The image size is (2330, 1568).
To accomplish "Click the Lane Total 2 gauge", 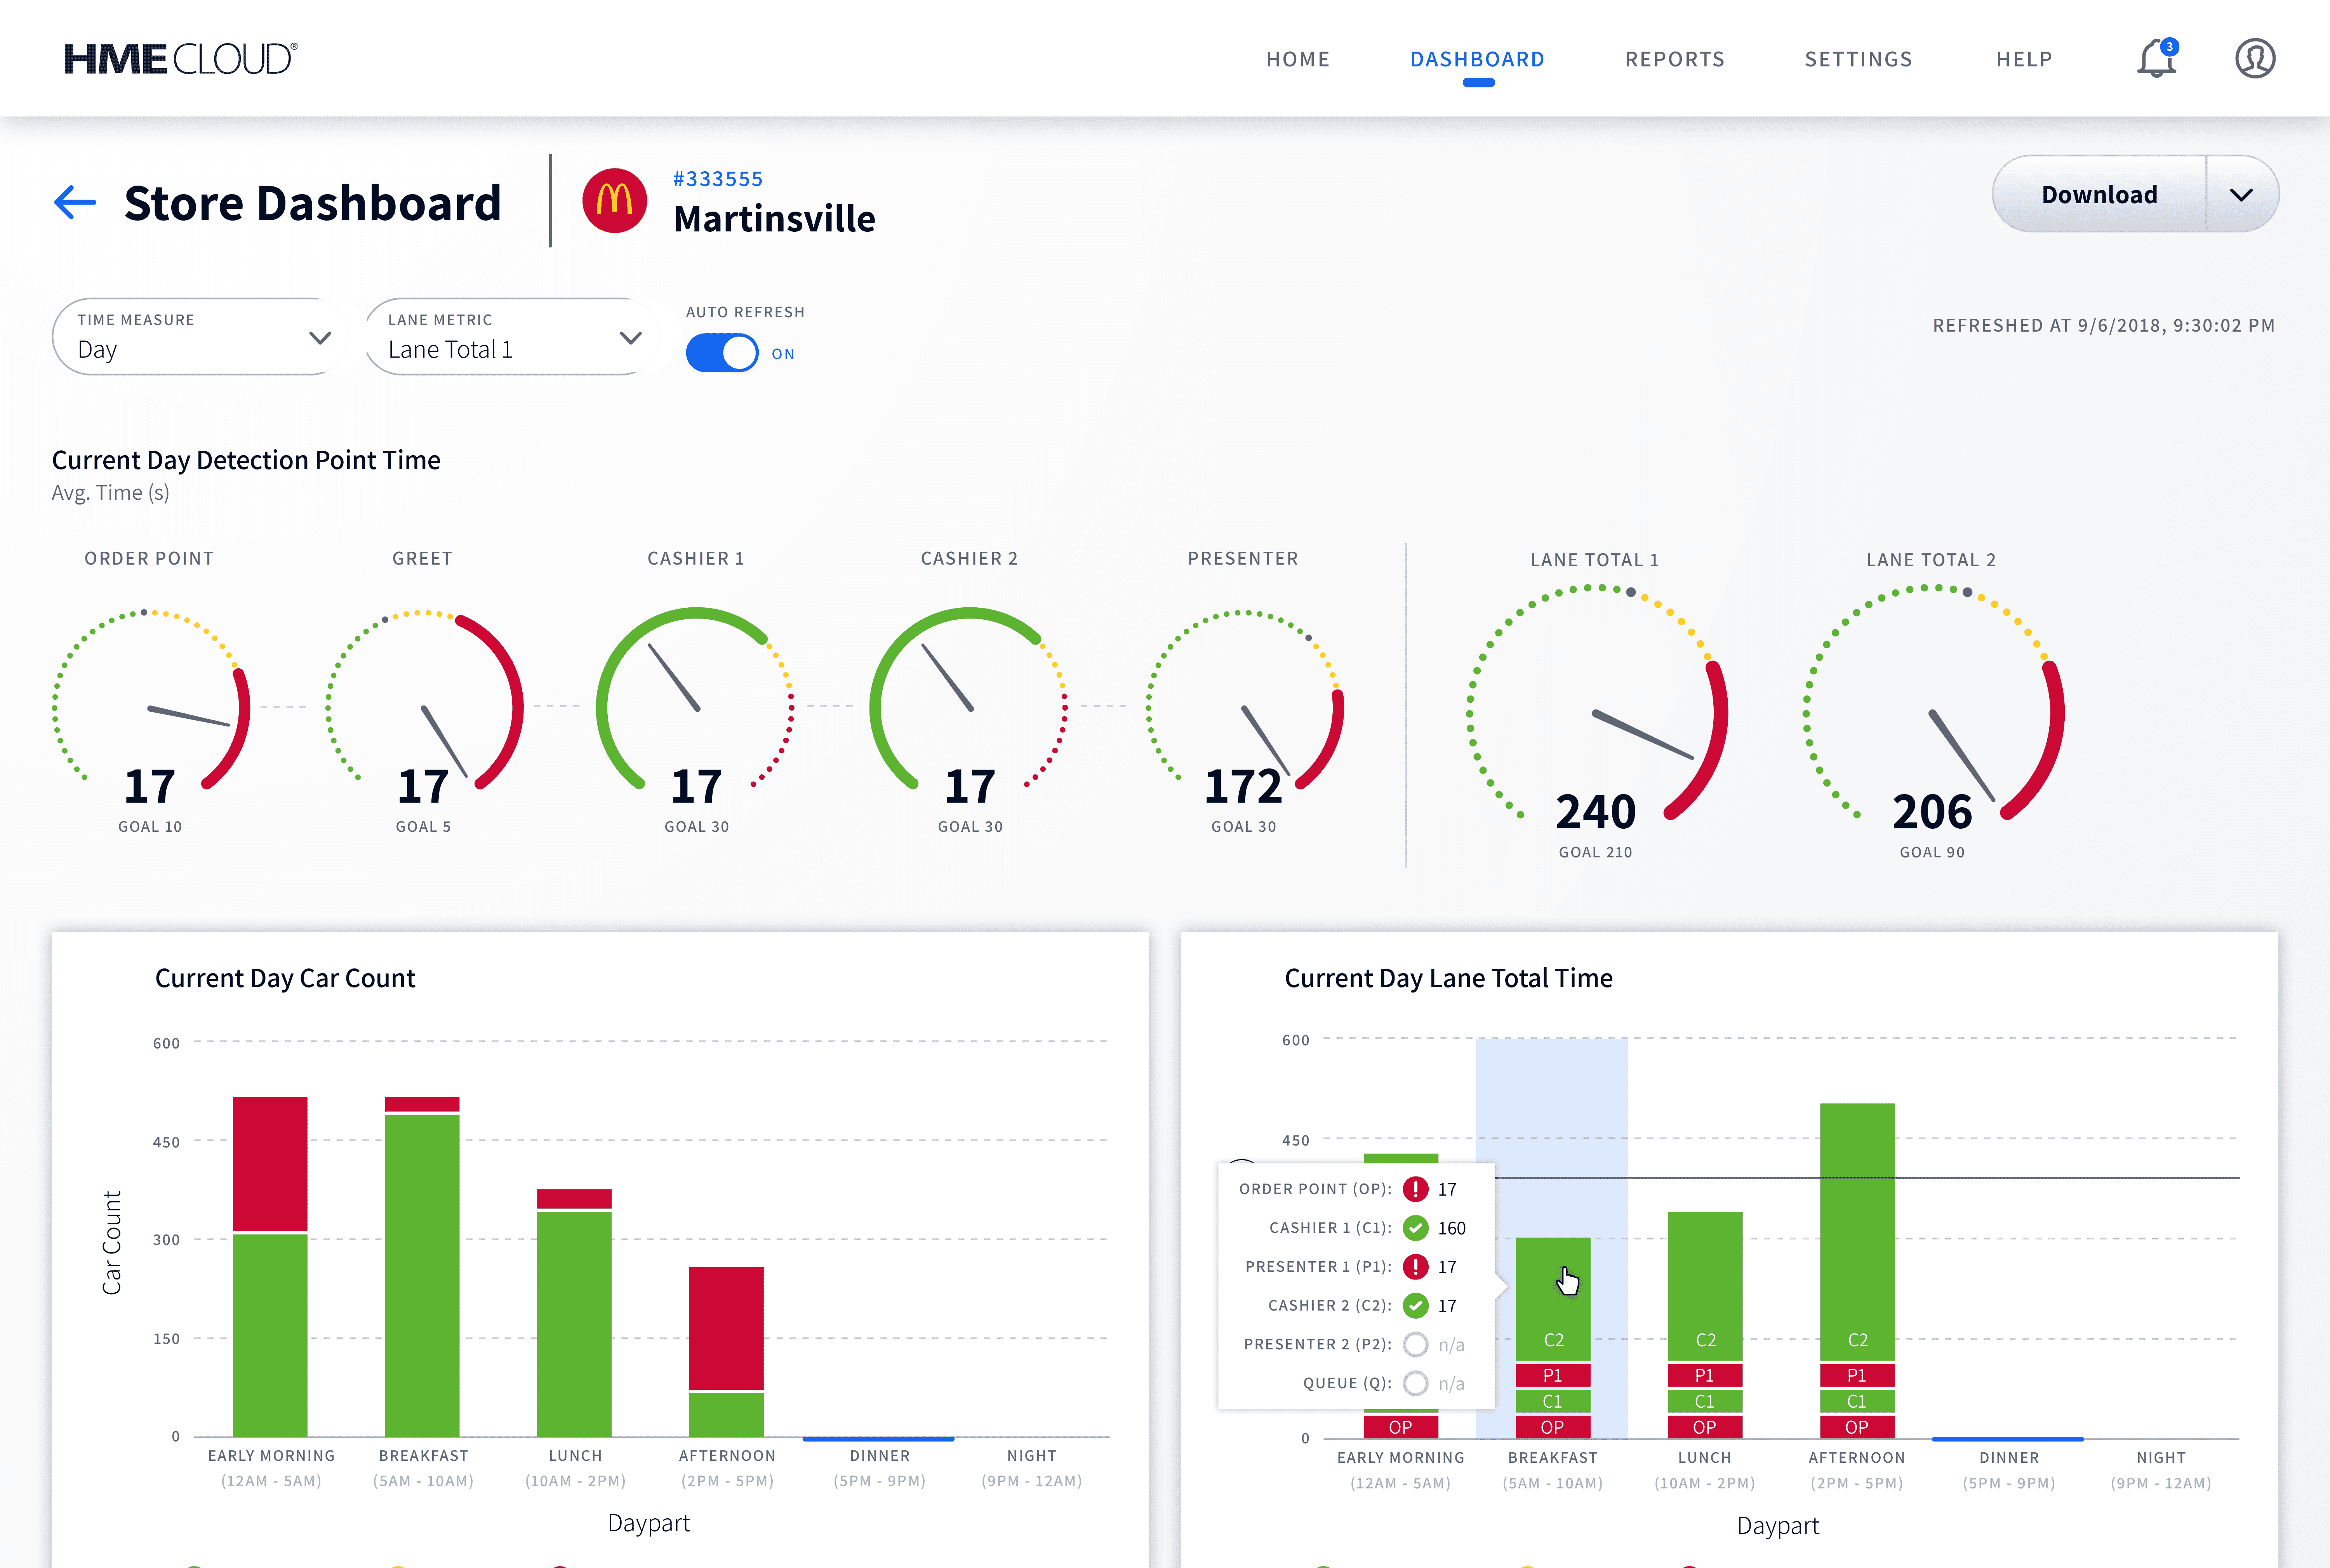I will [x=1933, y=714].
